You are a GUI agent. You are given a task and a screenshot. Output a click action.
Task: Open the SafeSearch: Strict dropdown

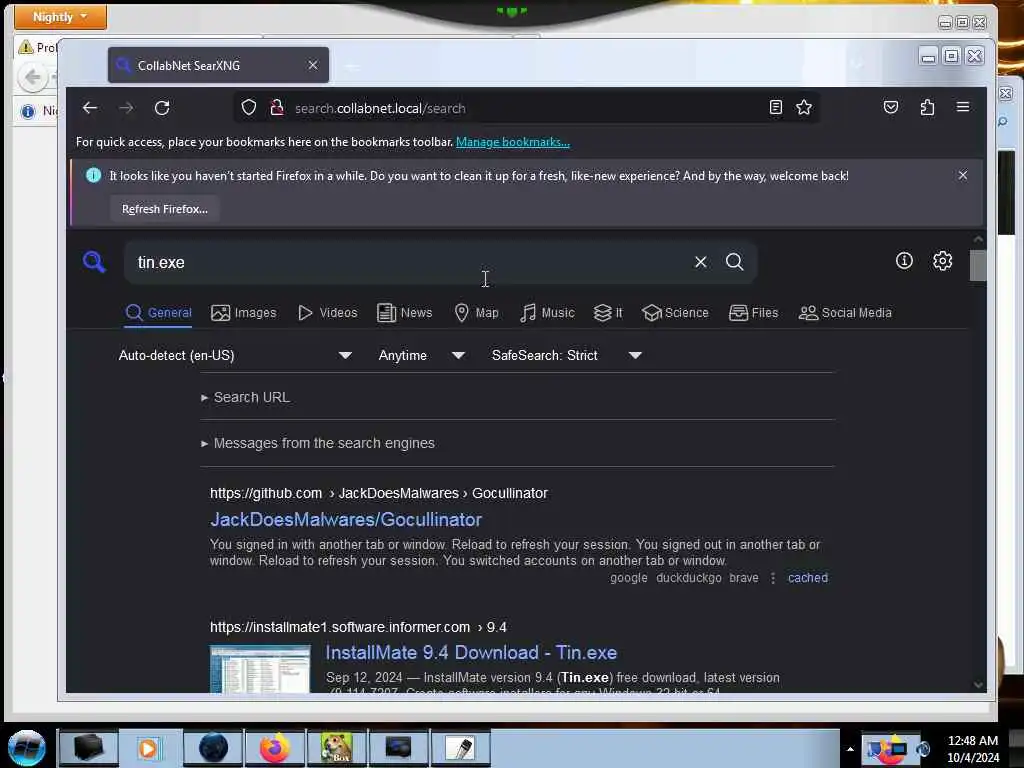pos(566,355)
